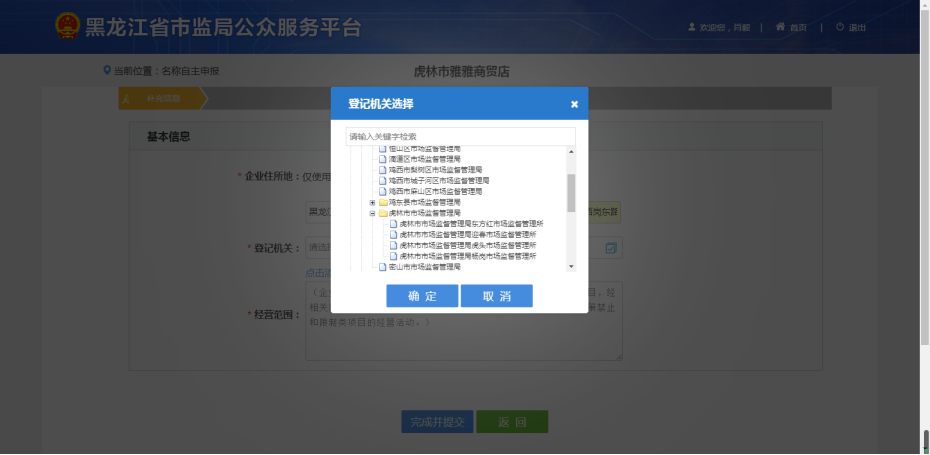Viewport: 930px width, 455px height.
Task: Select 鸡西市城子河区市场监督管理局 in the tree
Action: click(439, 180)
